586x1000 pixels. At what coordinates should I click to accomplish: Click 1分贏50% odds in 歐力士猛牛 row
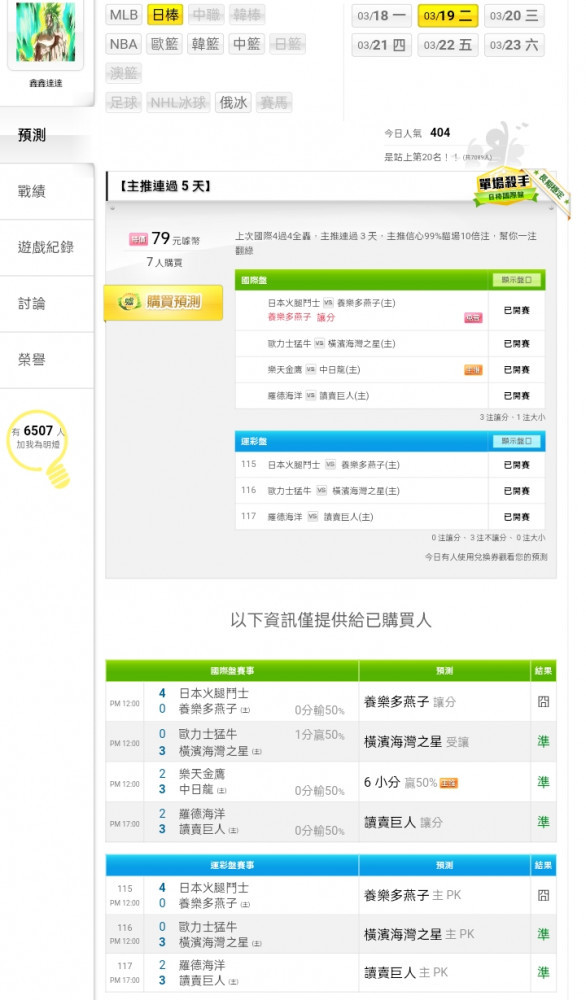point(319,735)
